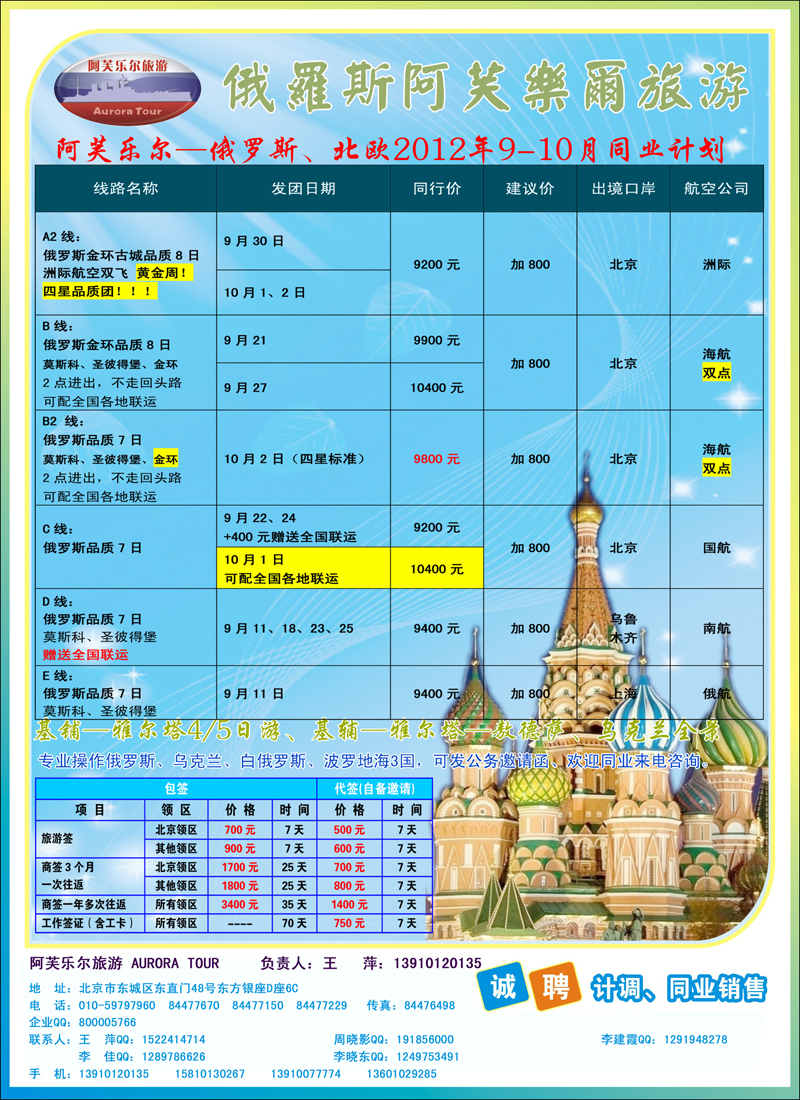Click the 商签一年多次往返 row label
Screen dimensions: 800x1100
tap(91, 904)
